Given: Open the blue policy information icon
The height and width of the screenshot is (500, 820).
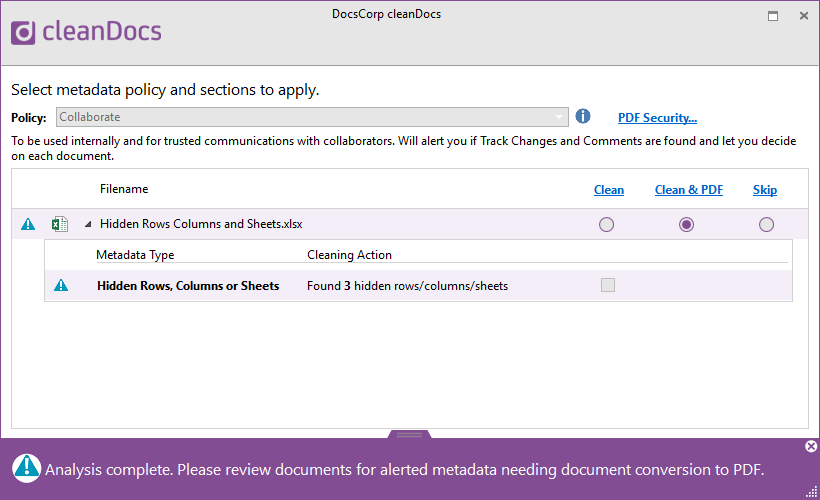Looking at the screenshot, I should click(x=583, y=116).
